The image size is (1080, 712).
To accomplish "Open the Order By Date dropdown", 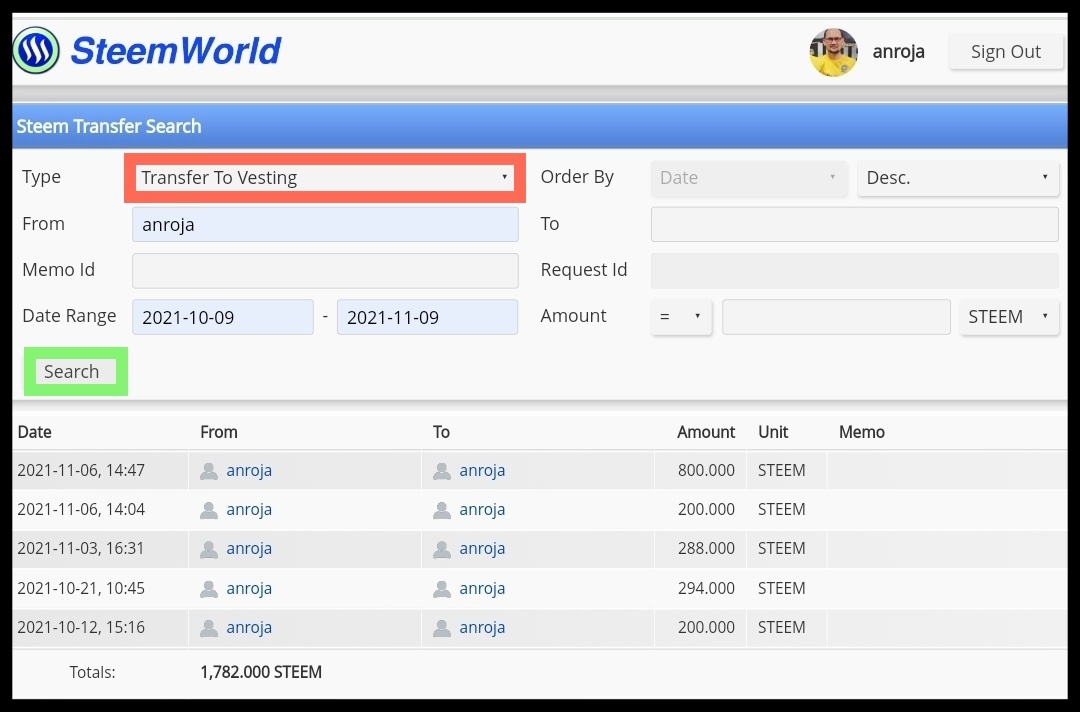I will click(x=749, y=178).
